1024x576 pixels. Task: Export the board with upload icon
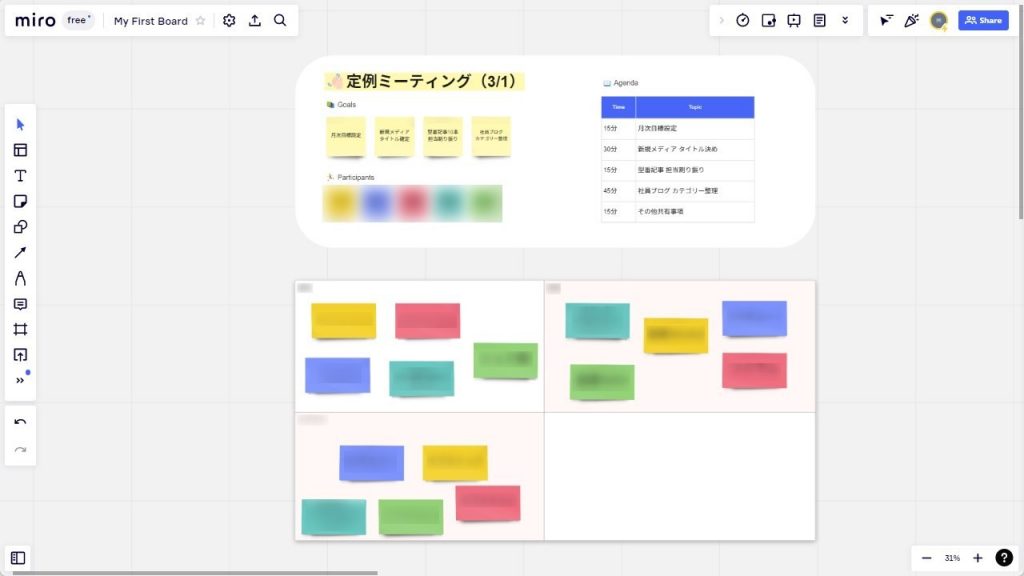[x=255, y=20]
